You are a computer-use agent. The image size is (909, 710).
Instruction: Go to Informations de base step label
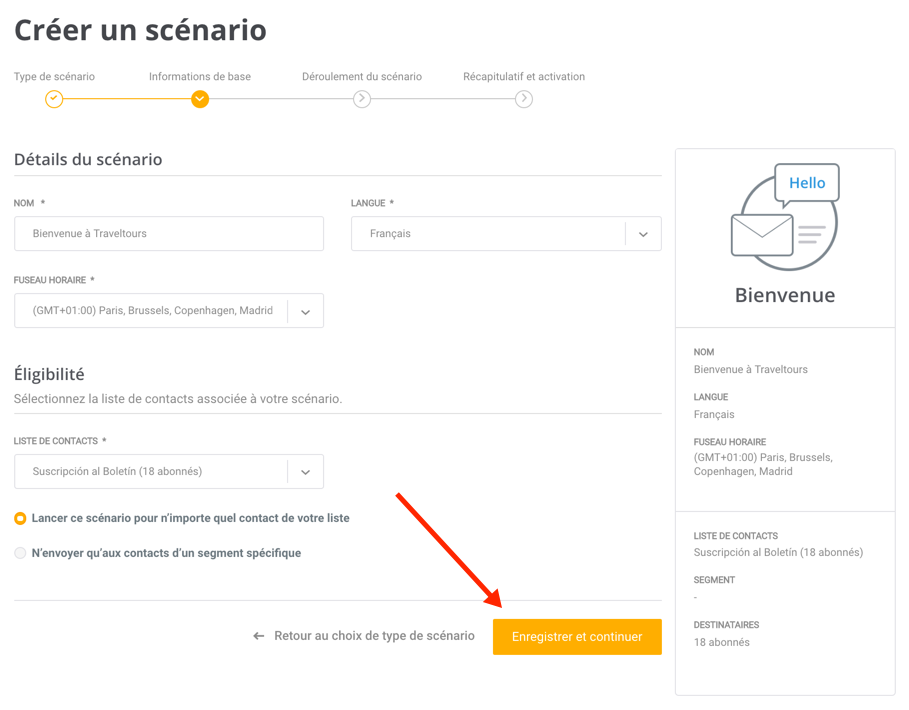click(200, 77)
